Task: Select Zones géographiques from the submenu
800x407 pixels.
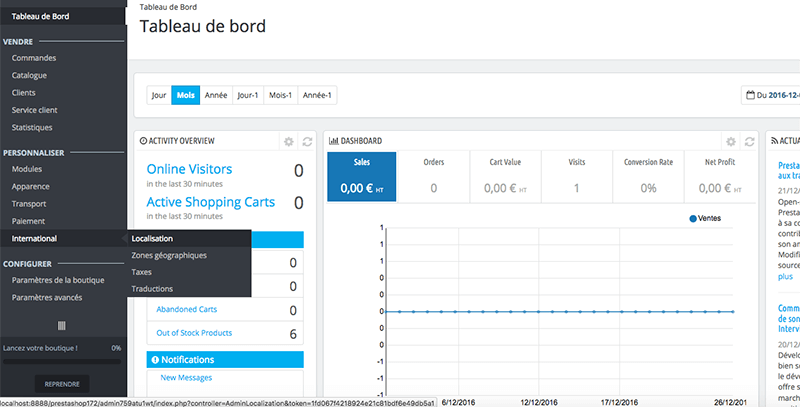Action: pos(169,255)
